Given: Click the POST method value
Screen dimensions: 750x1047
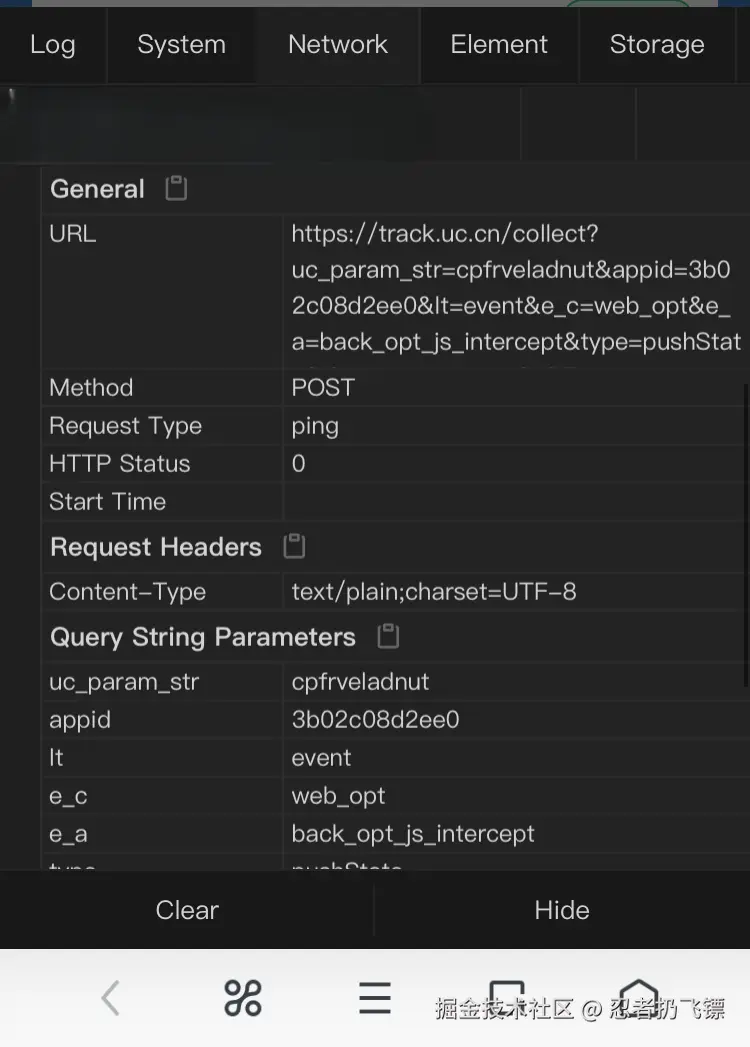Looking at the screenshot, I should [323, 388].
